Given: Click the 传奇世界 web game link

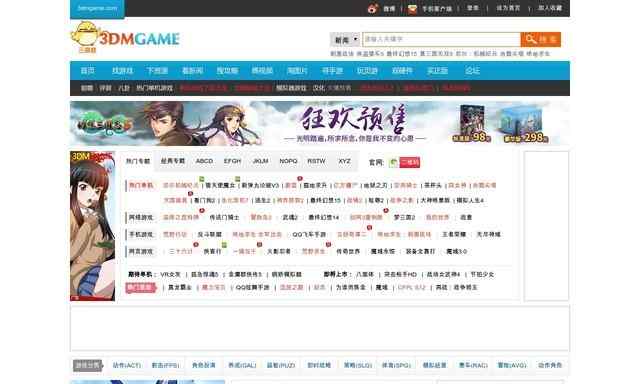Looking at the screenshot, I should coord(348,252).
